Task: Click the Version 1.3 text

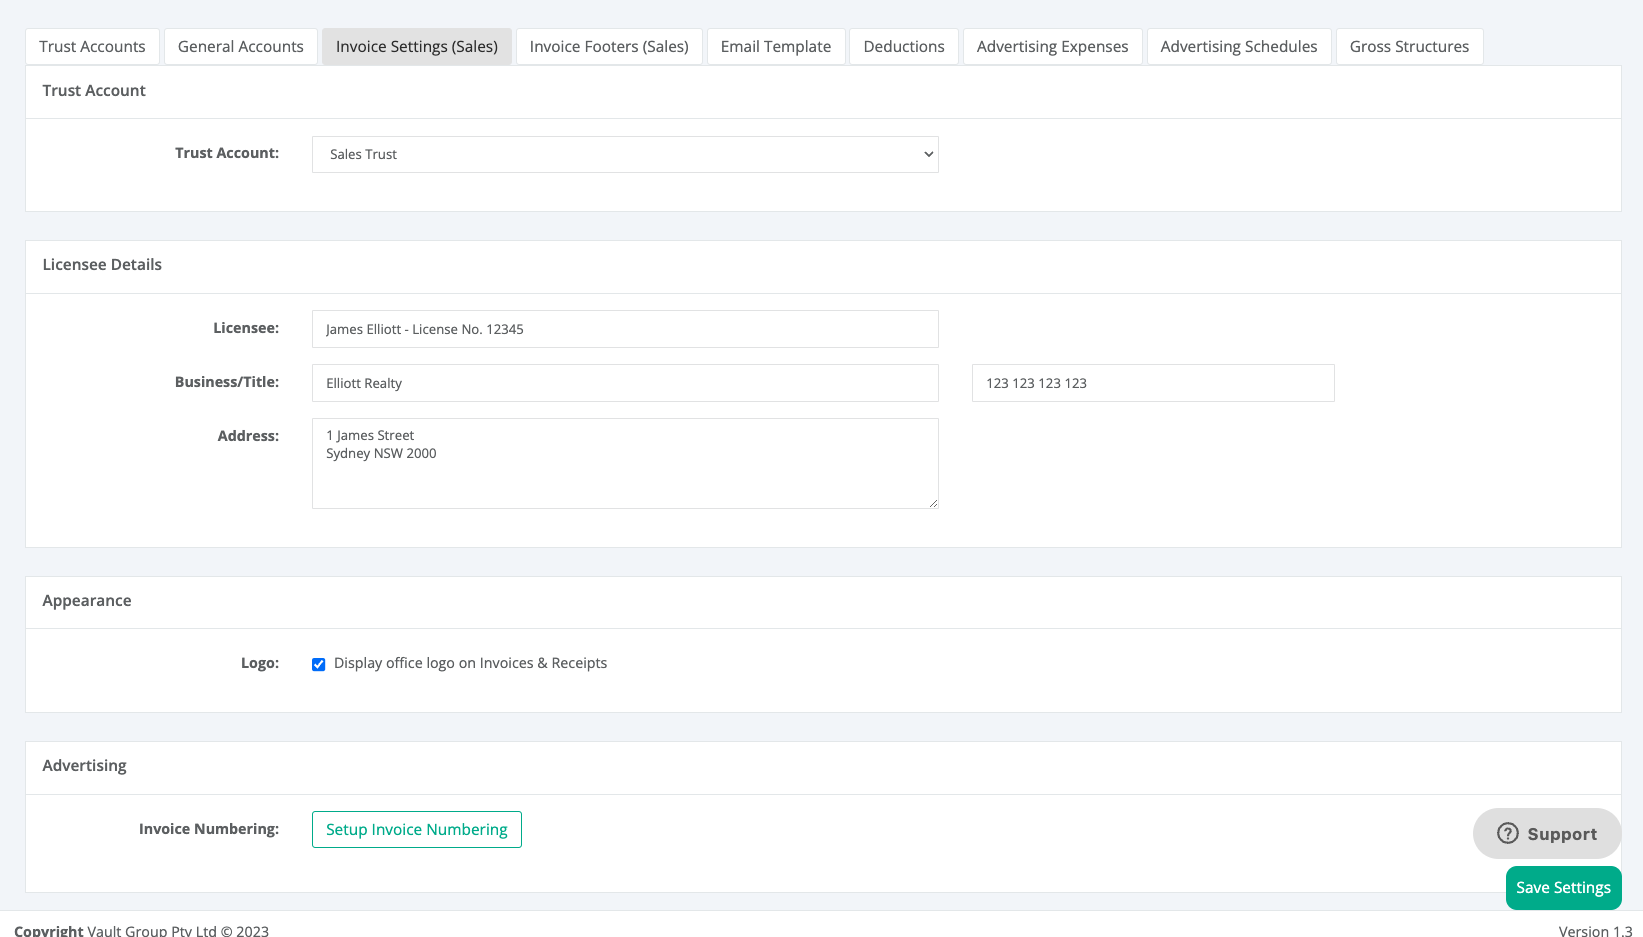Action: click(1595, 930)
